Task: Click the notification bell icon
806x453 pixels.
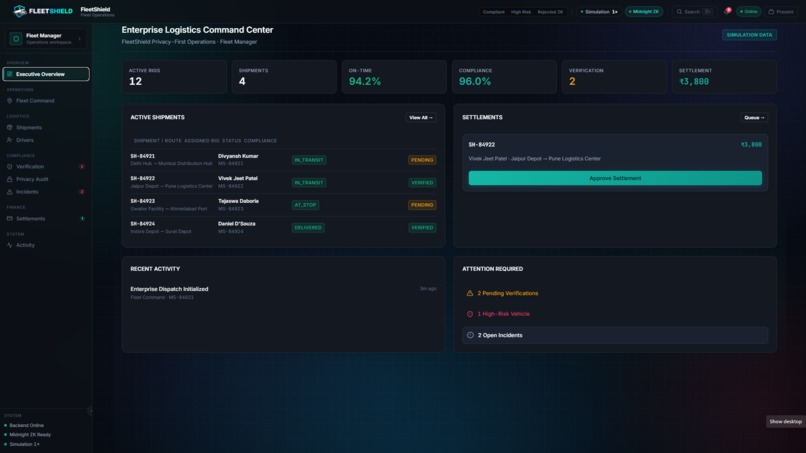Action: [727, 11]
